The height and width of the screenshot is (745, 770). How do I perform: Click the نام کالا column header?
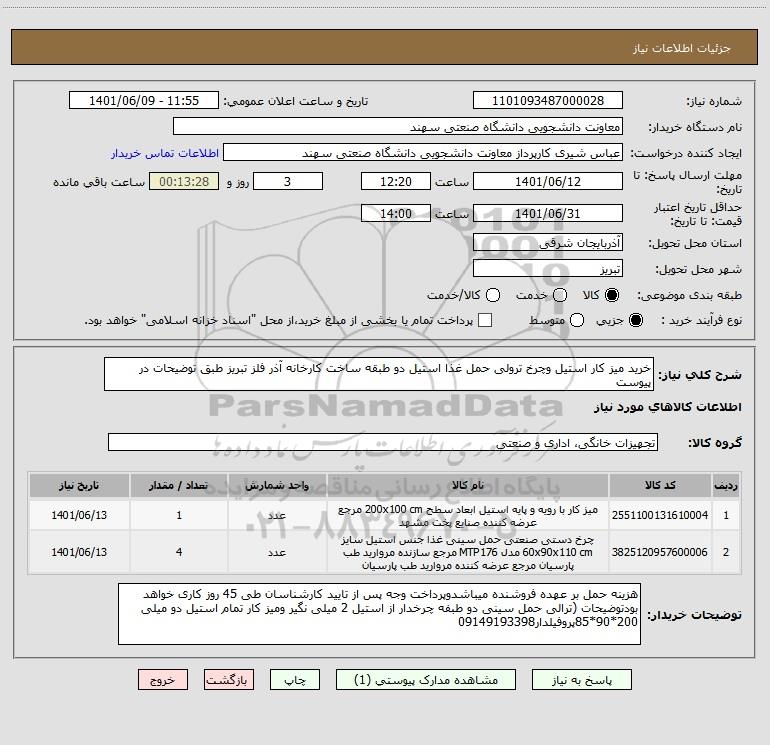(x=468, y=486)
